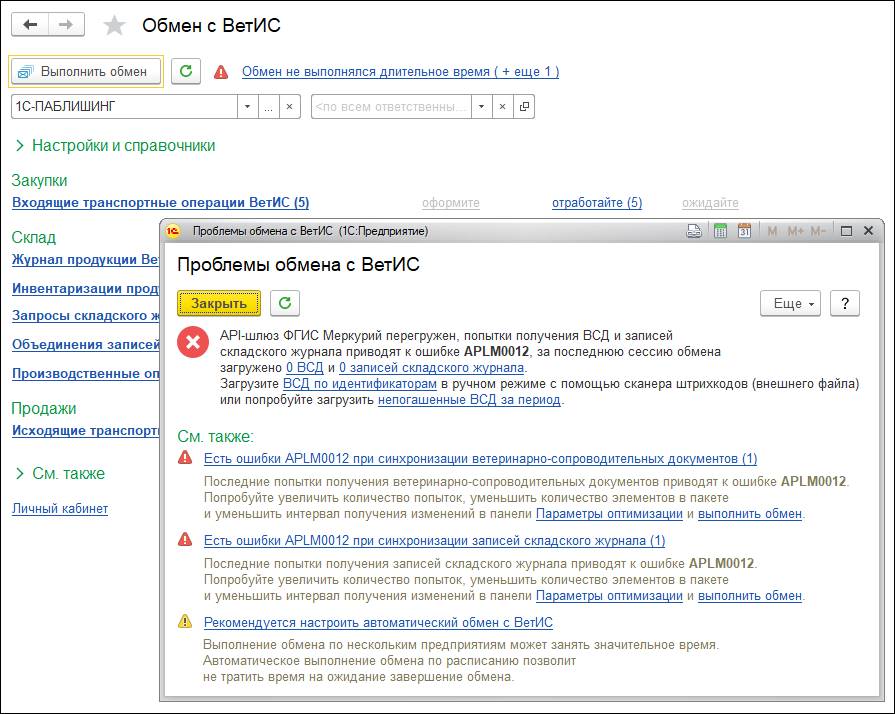Open the Еще dropdown menu
The width and height of the screenshot is (895, 714).
tap(791, 304)
